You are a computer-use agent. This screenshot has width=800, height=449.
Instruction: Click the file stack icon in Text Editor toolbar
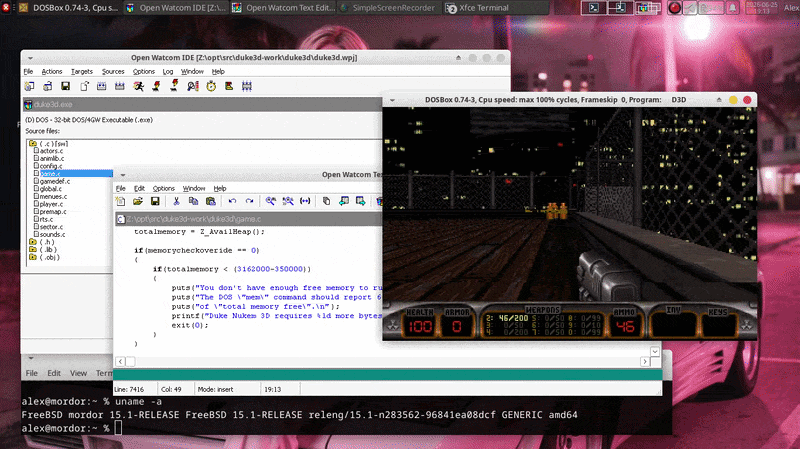(x=327, y=202)
